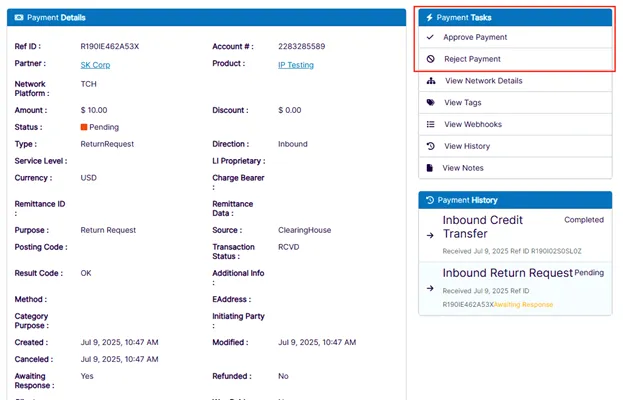Click the checkmark icon beside Approve Payment
623x400 pixels.
tap(430, 37)
